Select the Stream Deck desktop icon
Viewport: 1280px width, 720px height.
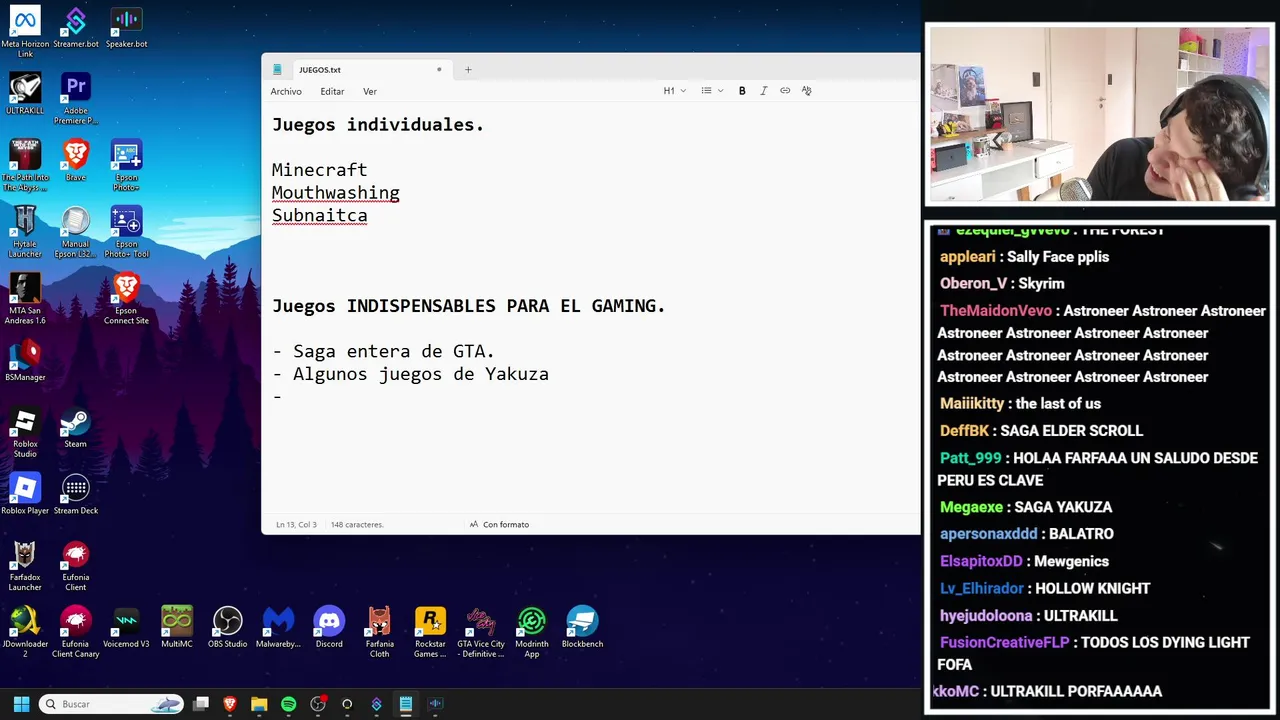click(76, 494)
